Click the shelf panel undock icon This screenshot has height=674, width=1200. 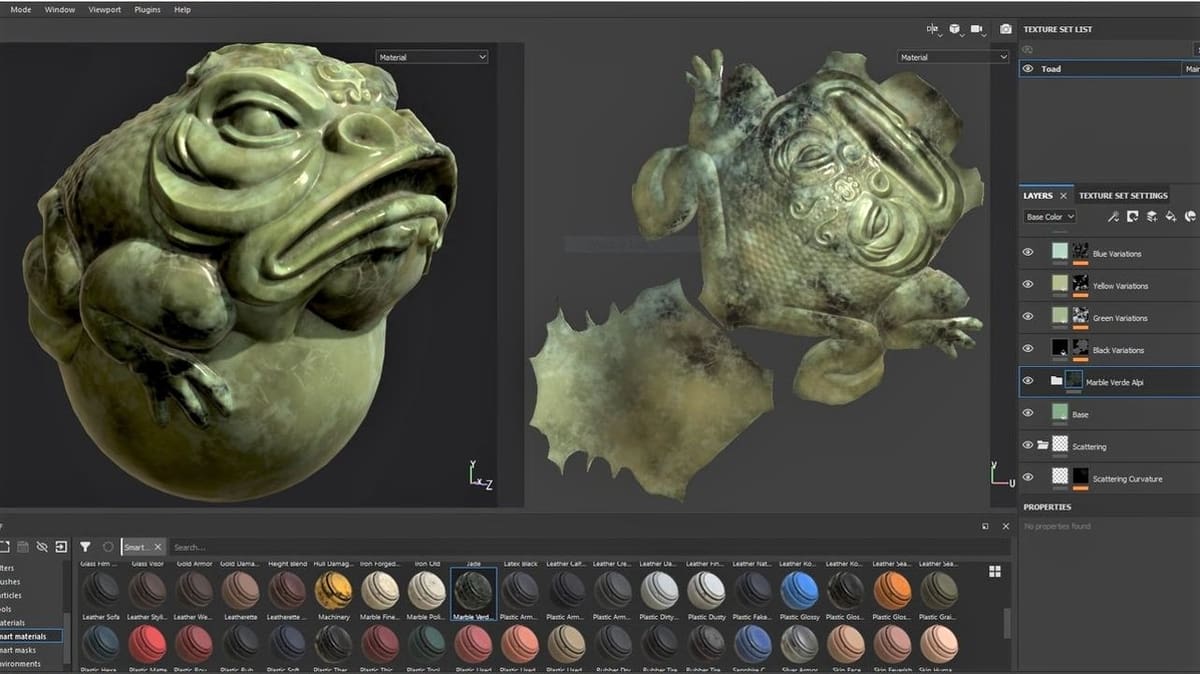pyautogui.click(x=985, y=526)
